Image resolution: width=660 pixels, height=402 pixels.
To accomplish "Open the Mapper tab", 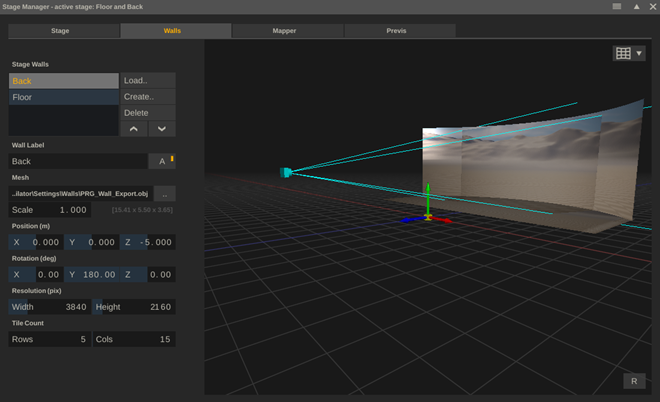I will [x=284, y=31].
